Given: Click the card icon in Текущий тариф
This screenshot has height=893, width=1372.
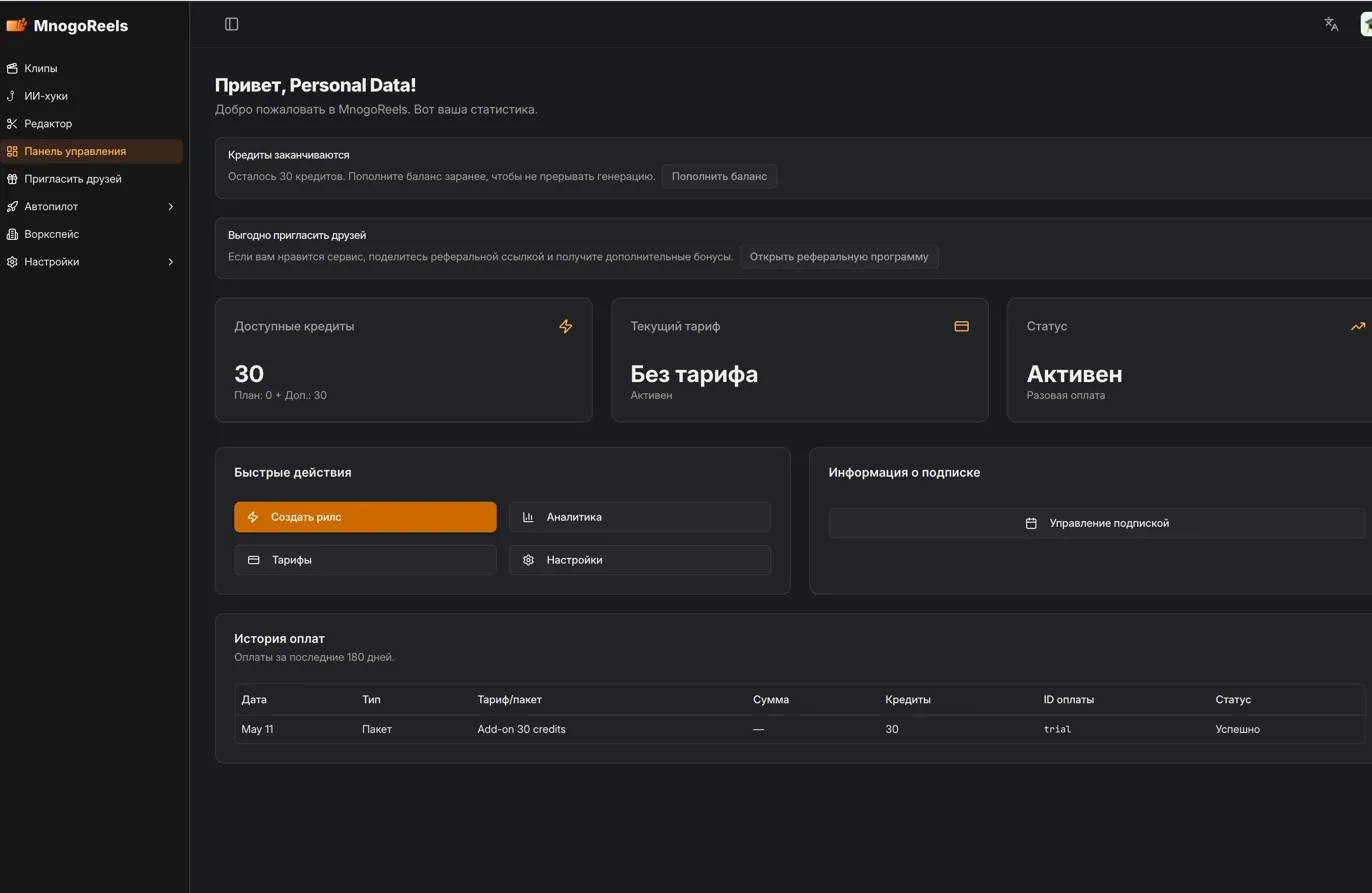Looking at the screenshot, I should 962,326.
